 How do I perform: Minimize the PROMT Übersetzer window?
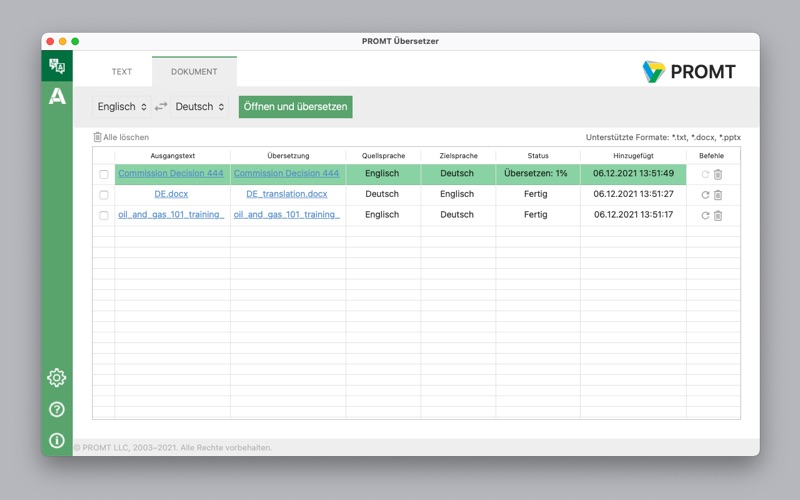(x=62, y=41)
